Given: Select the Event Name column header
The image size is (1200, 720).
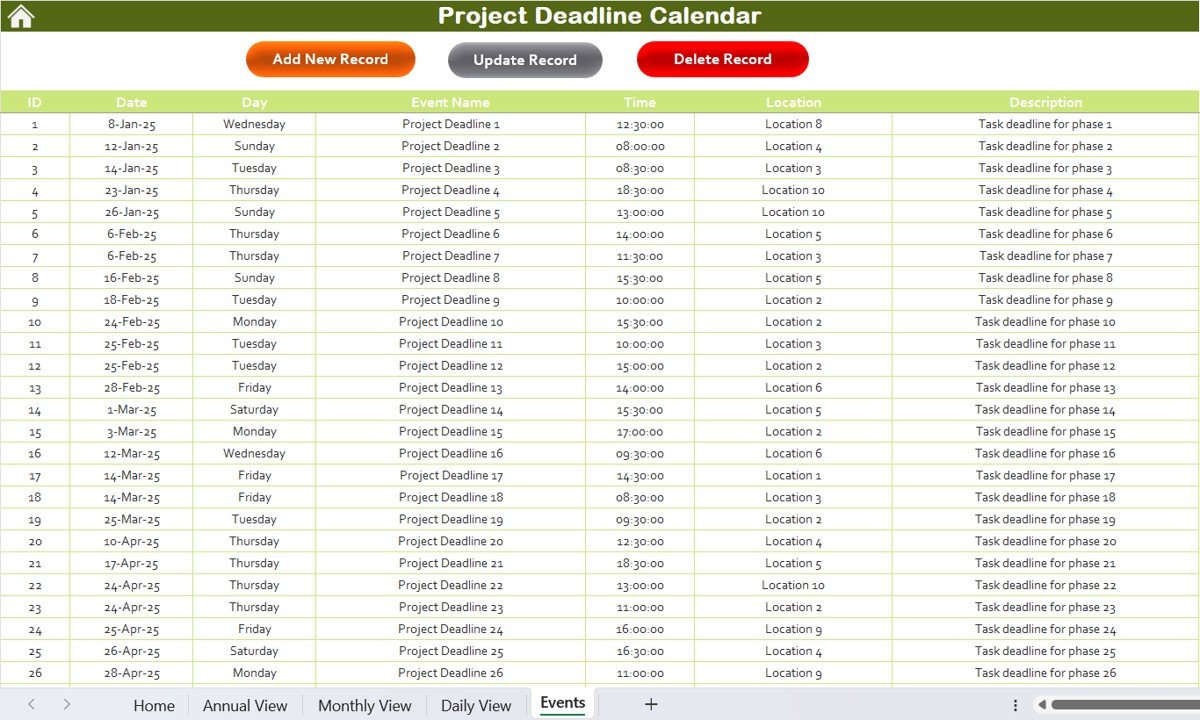Looking at the screenshot, I should 450,102.
